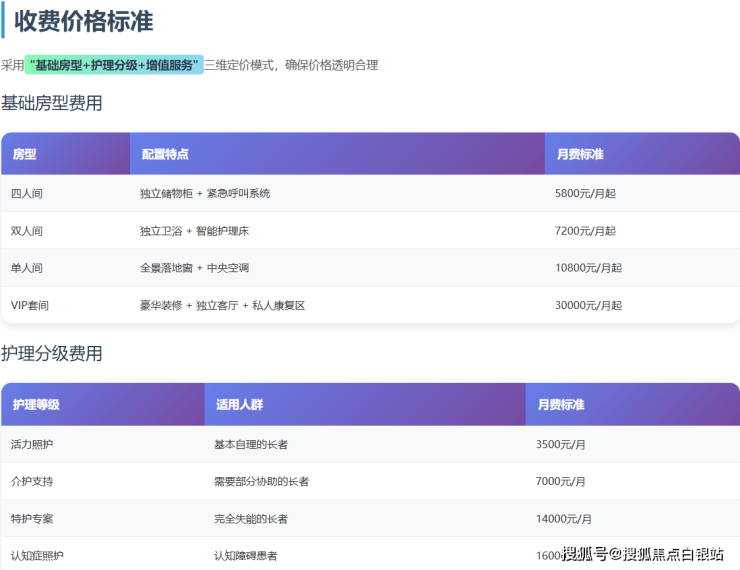Click the 配置特点 column header
This screenshot has height=570, width=740.
165,154
